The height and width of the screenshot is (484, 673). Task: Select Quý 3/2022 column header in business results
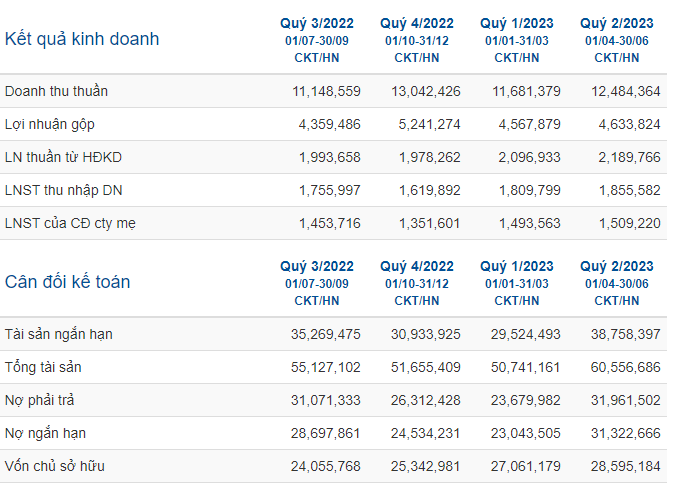[317, 40]
